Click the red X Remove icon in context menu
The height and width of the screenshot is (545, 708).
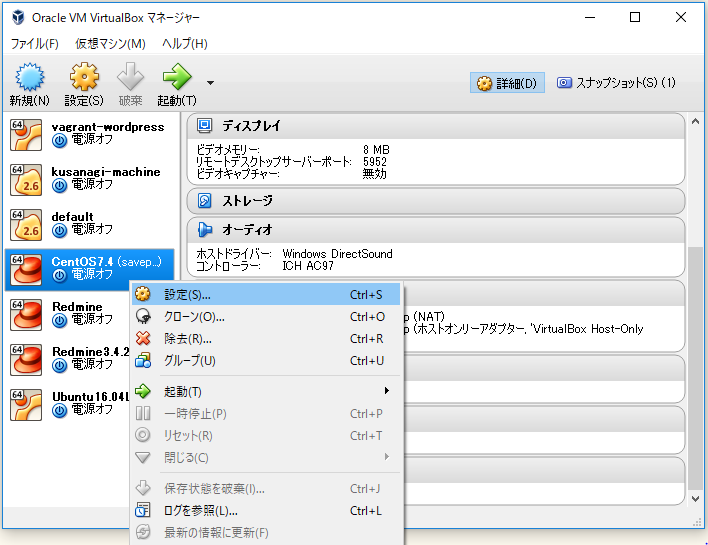(143, 338)
